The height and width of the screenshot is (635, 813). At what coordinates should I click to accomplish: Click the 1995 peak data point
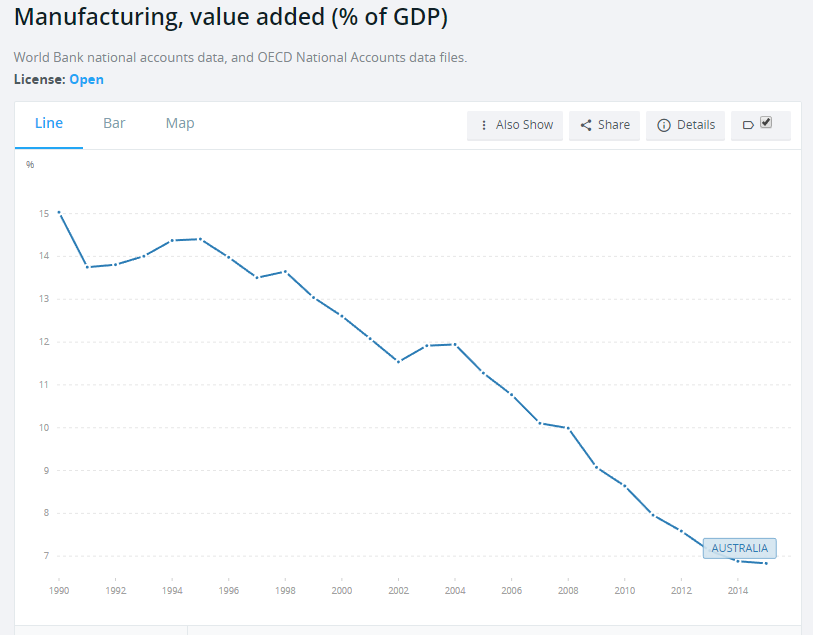click(200, 239)
